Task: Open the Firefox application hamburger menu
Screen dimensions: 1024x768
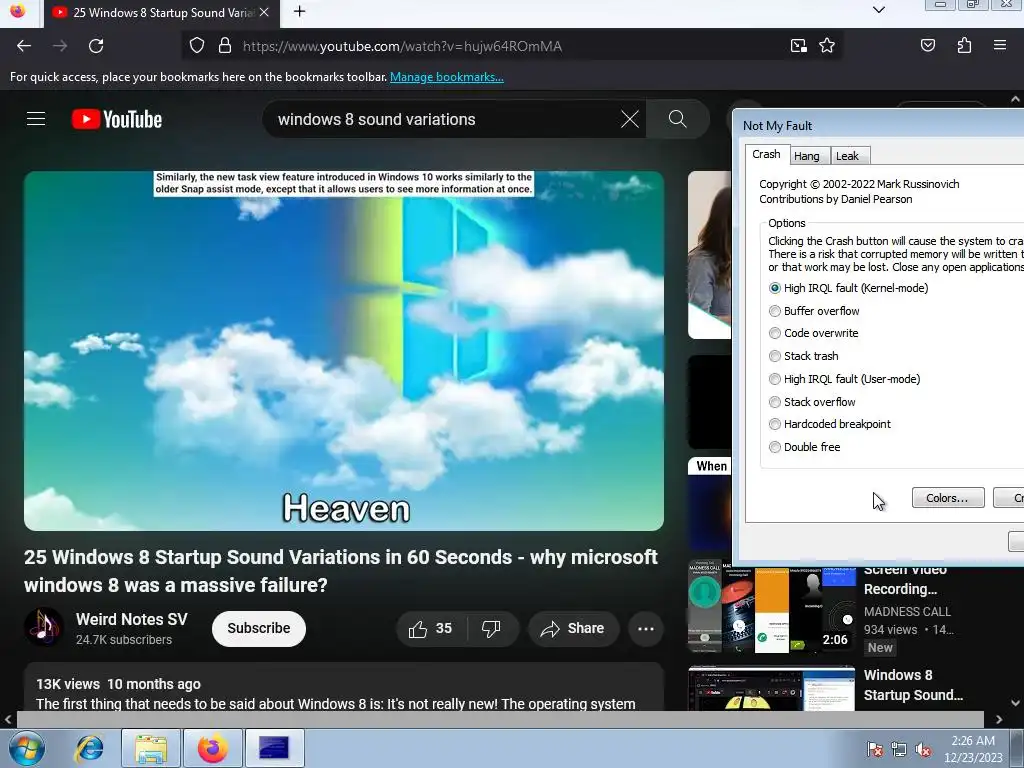Action: tap(1000, 46)
